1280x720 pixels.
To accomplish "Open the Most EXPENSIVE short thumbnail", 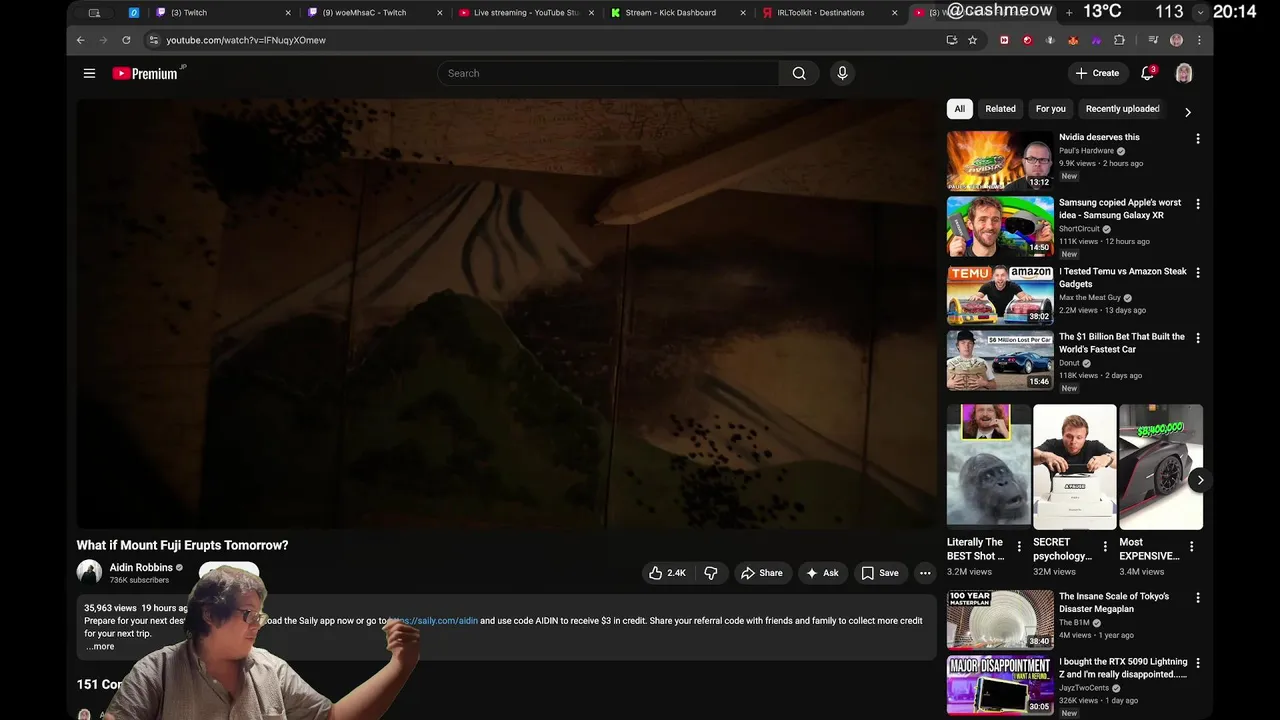I will coord(1161,466).
